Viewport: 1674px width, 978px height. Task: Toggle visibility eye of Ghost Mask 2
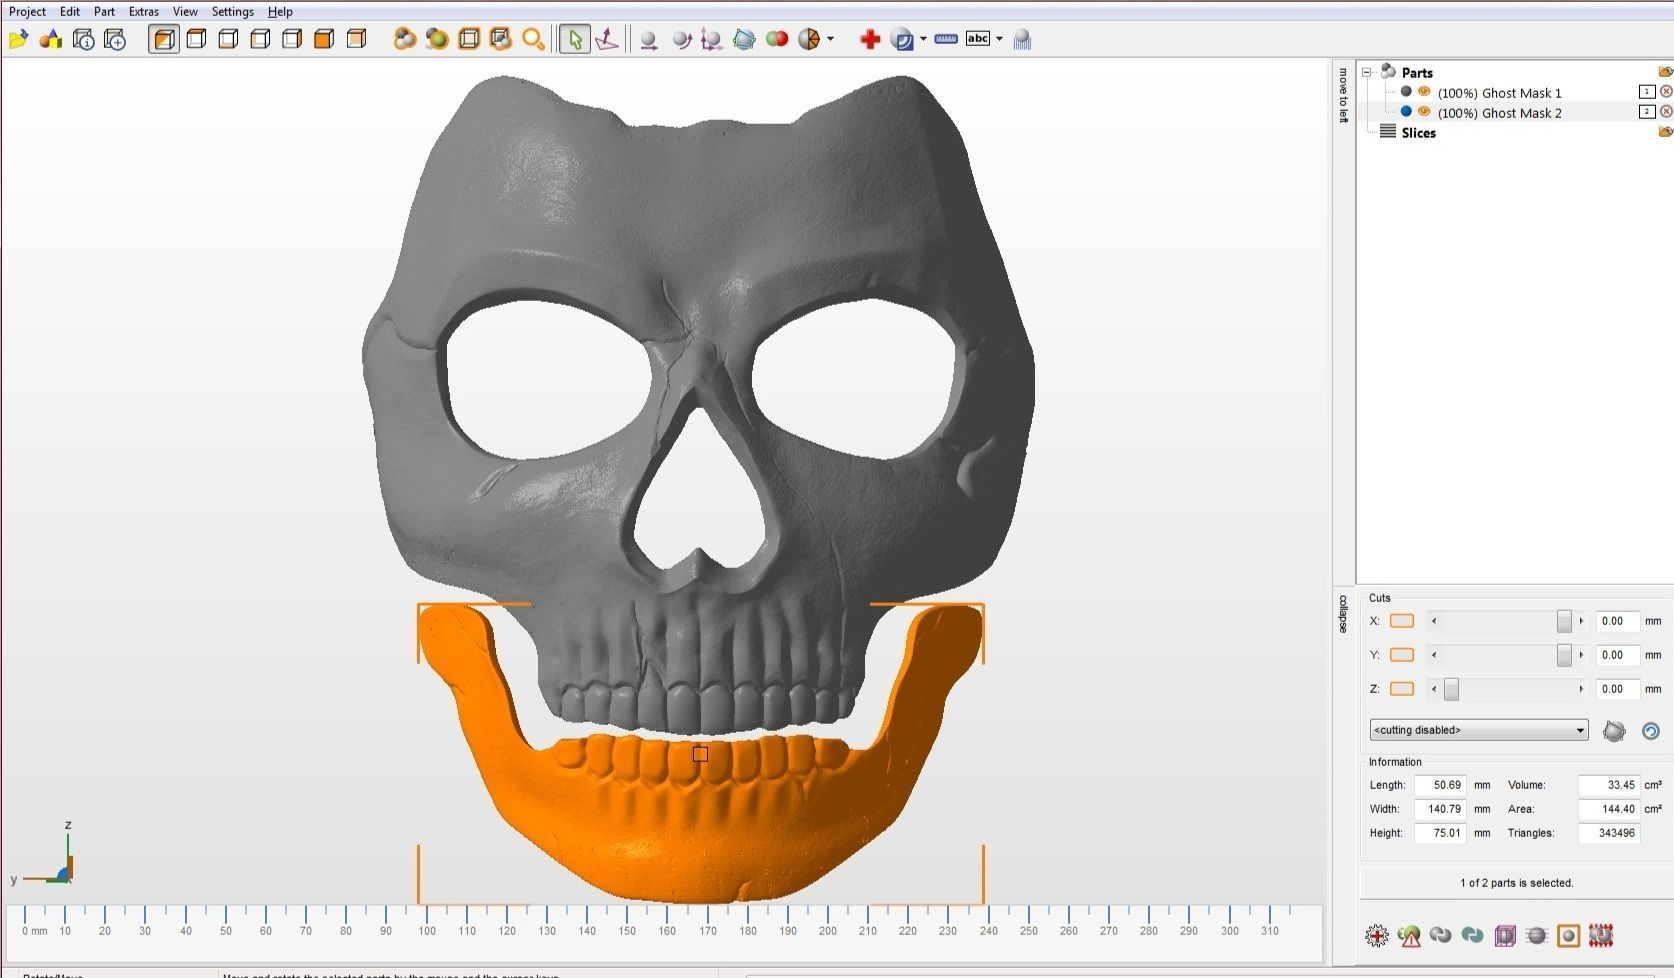[1424, 112]
